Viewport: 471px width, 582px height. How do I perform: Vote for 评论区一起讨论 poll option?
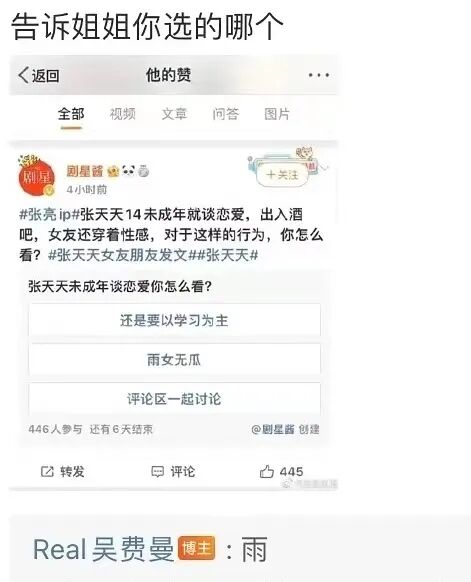click(174, 399)
